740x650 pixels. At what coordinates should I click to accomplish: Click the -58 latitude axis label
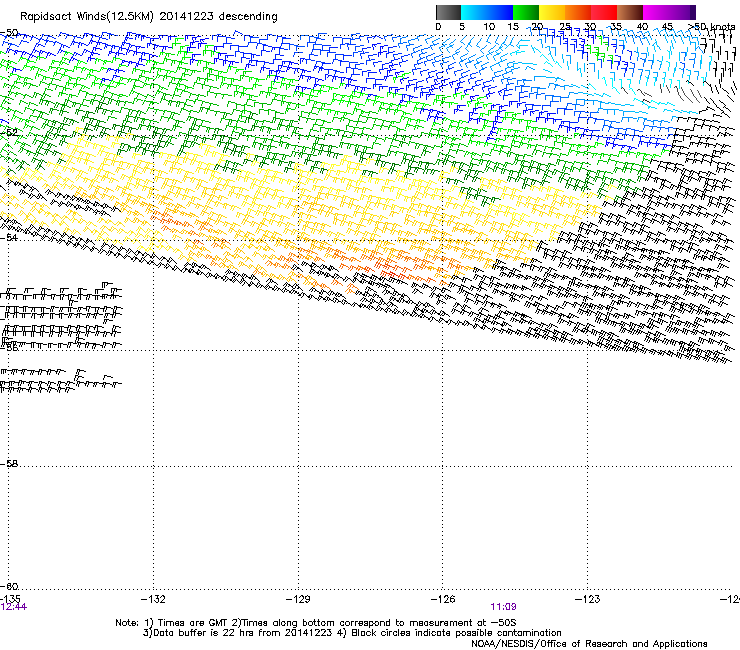(9, 464)
